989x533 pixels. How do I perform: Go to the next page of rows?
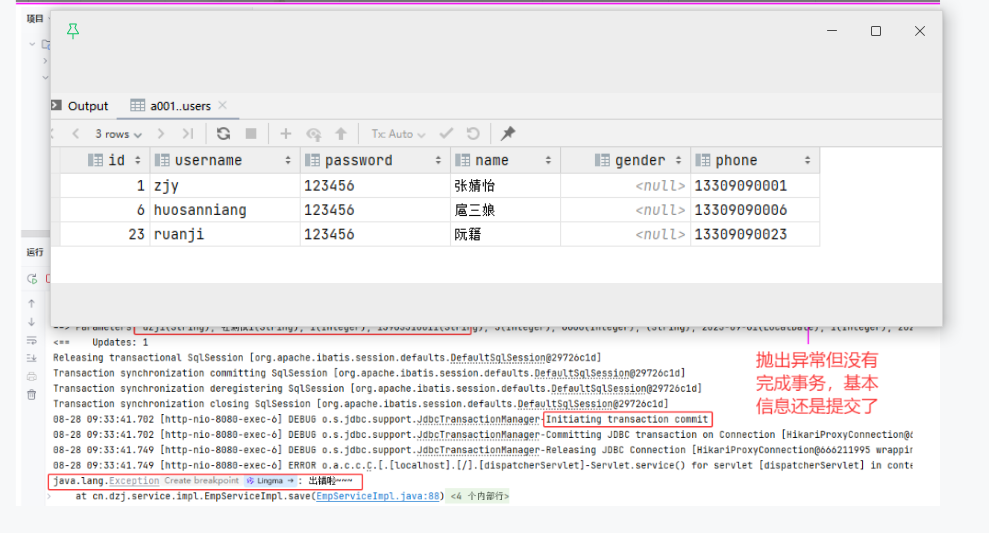click(x=161, y=134)
